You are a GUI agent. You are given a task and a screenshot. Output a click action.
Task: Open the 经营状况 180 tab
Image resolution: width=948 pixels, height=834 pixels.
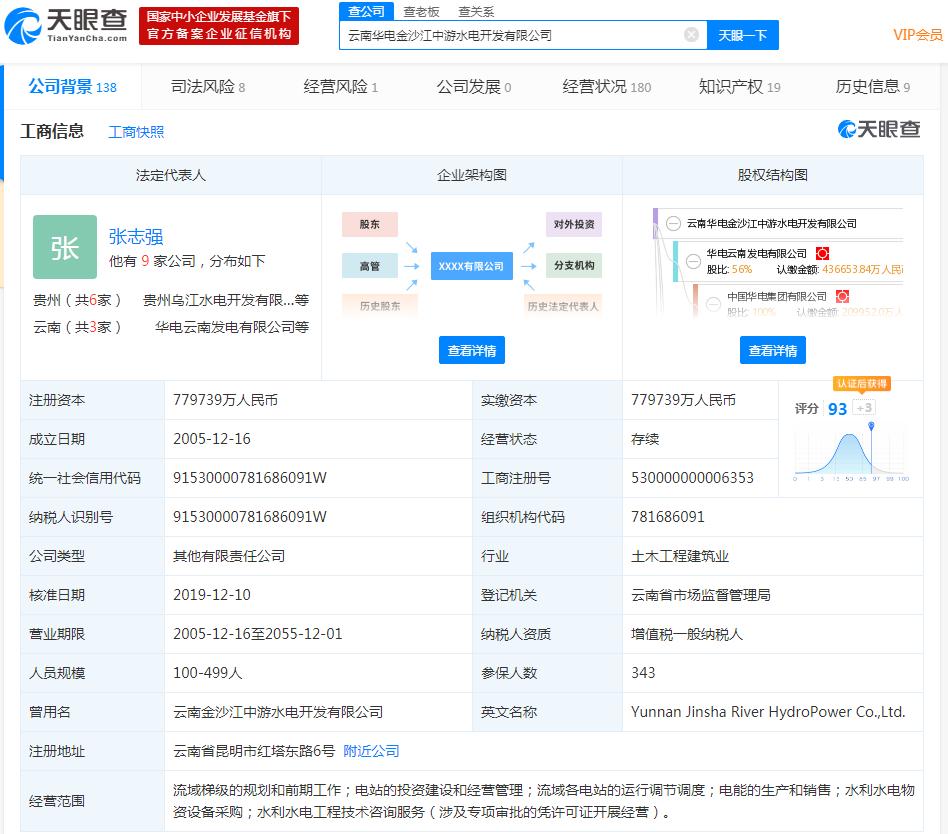(x=606, y=87)
